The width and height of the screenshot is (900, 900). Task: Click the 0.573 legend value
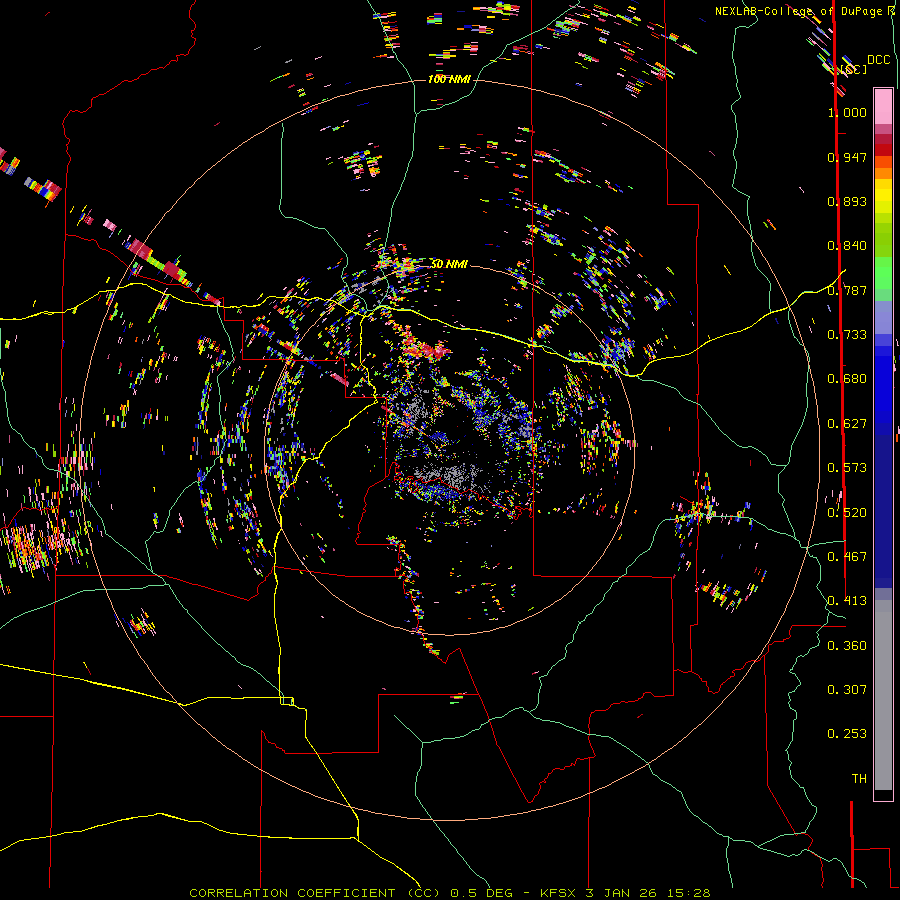[x=847, y=468]
